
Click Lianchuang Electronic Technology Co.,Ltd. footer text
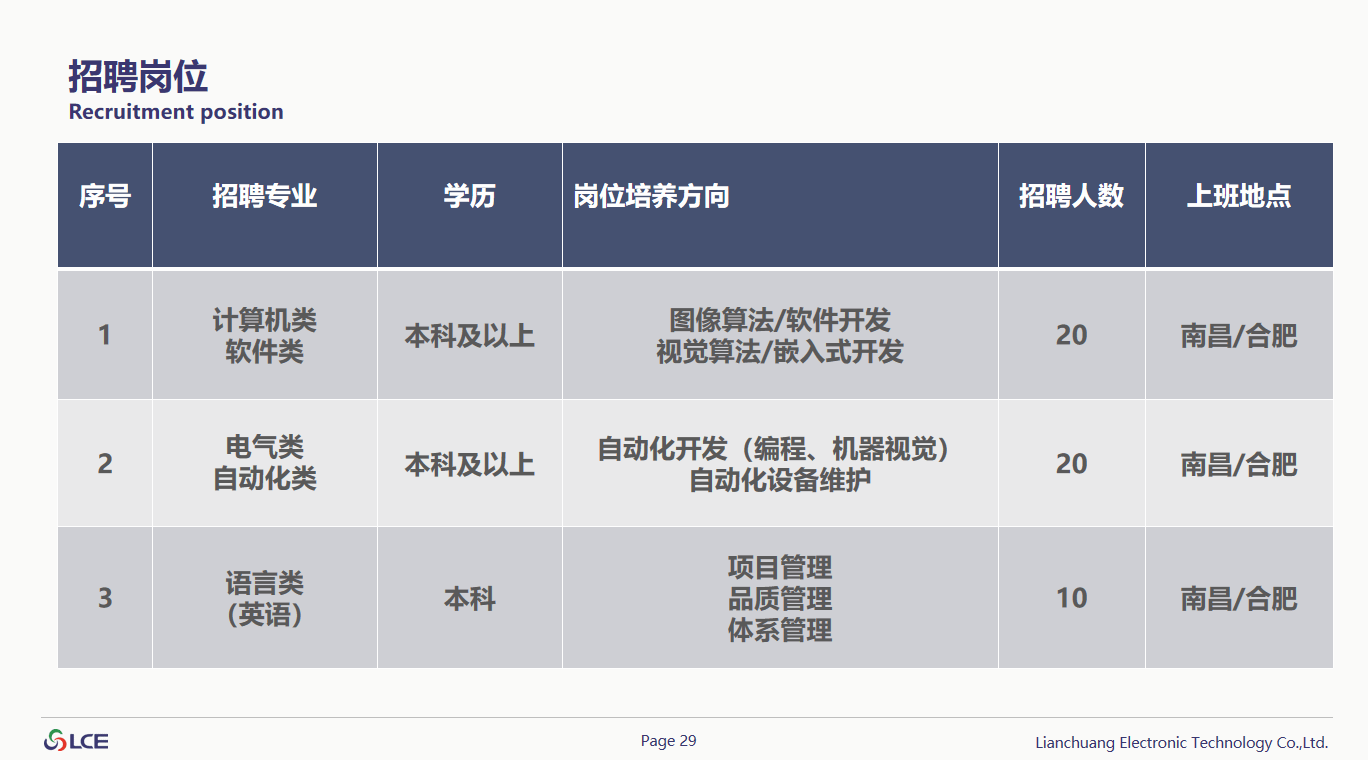pyautogui.click(x=1182, y=743)
